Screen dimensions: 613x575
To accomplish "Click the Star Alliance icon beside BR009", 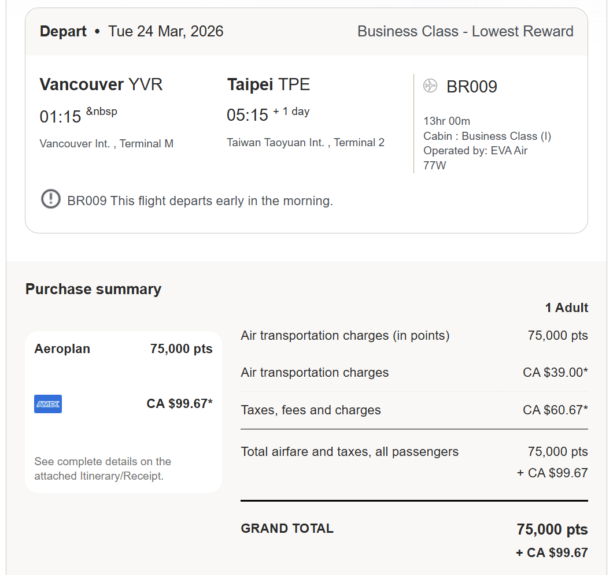I will coord(431,86).
